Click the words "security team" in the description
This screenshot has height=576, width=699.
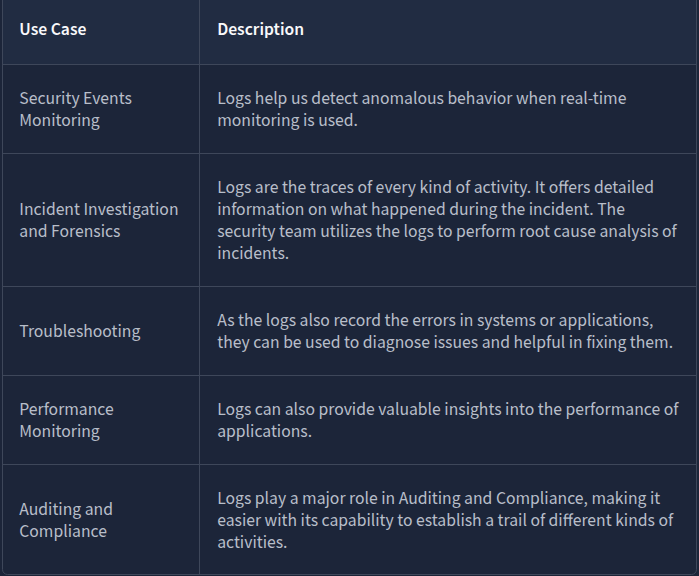pyautogui.click(x=266, y=231)
